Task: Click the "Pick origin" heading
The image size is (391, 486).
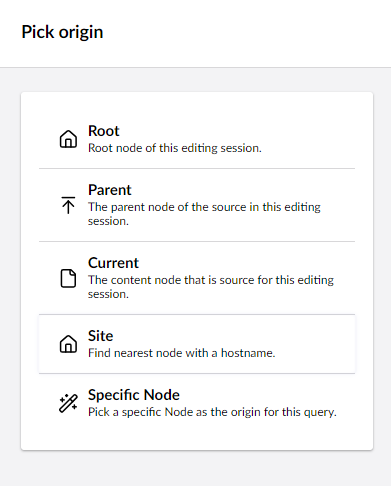Action: point(62,32)
